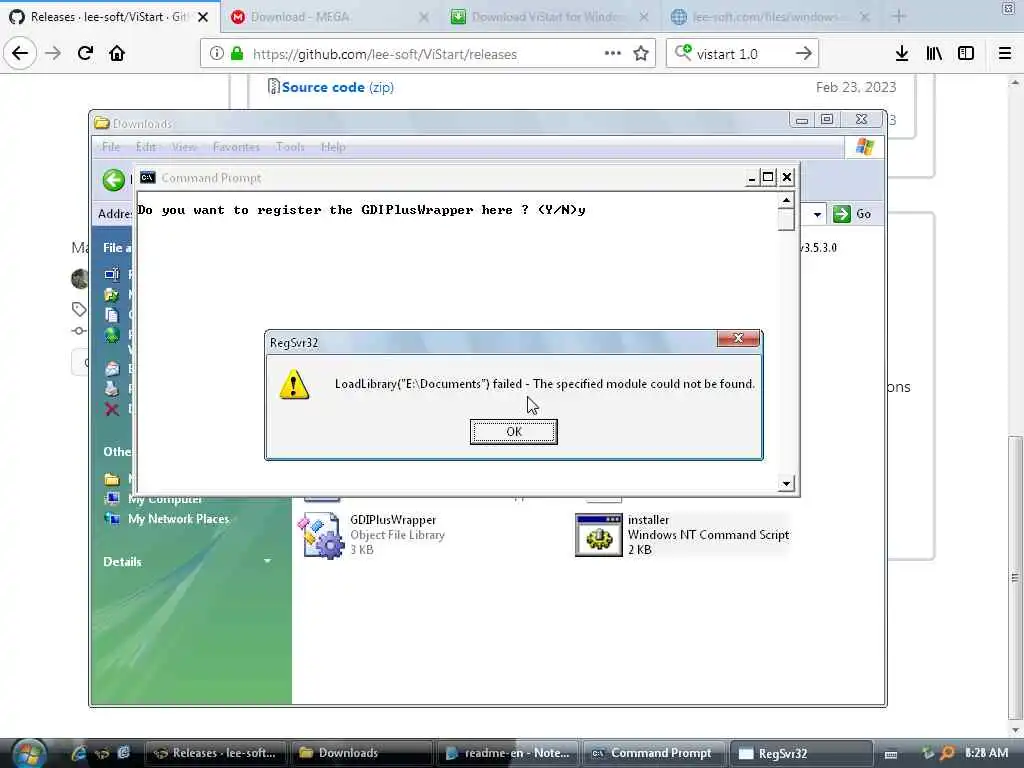Screen dimensions: 1024x768
Task: Close the Releases lee-soft/ViStart tab
Action: coord(203,17)
